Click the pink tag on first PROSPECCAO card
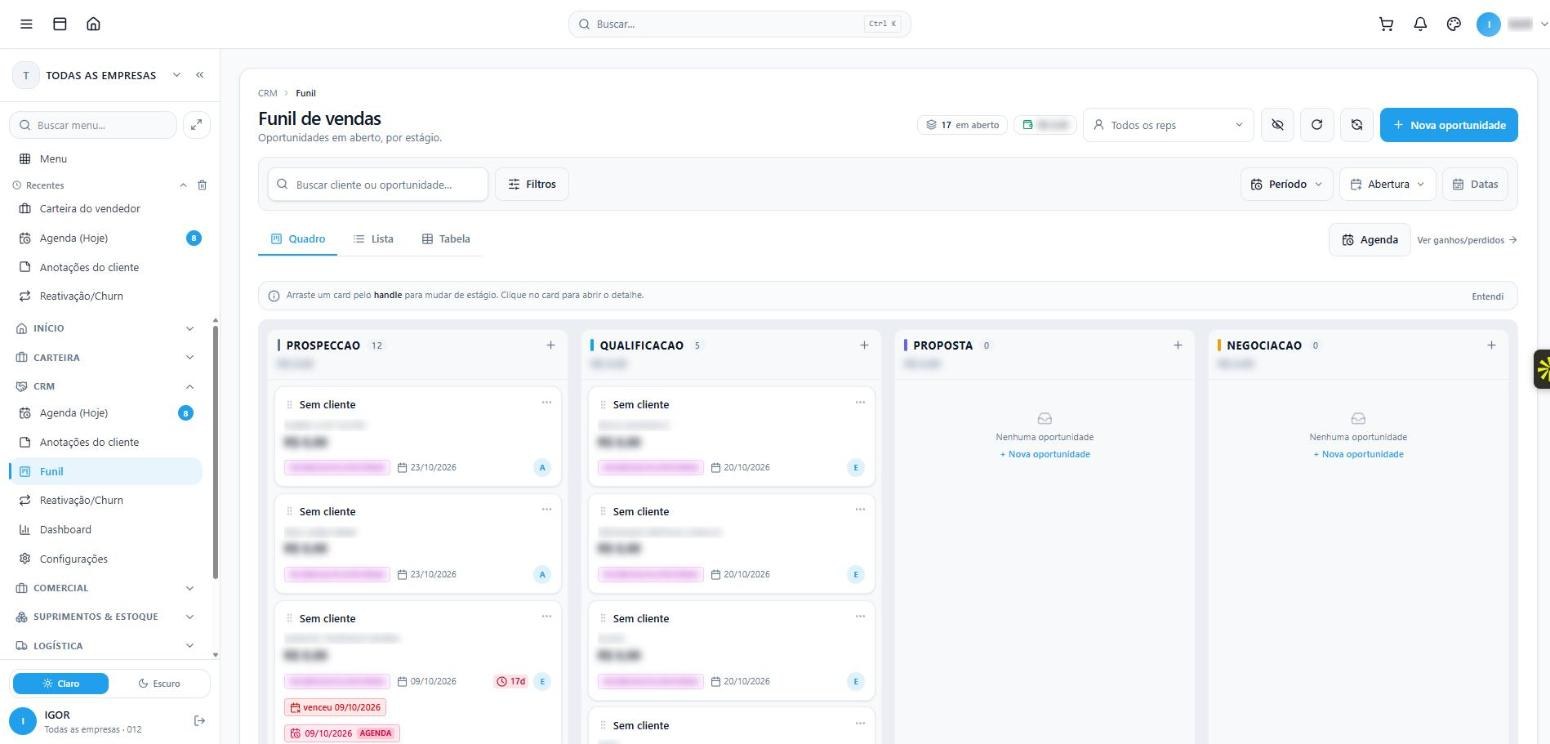1550x744 pixels. [x=337, y=467]
